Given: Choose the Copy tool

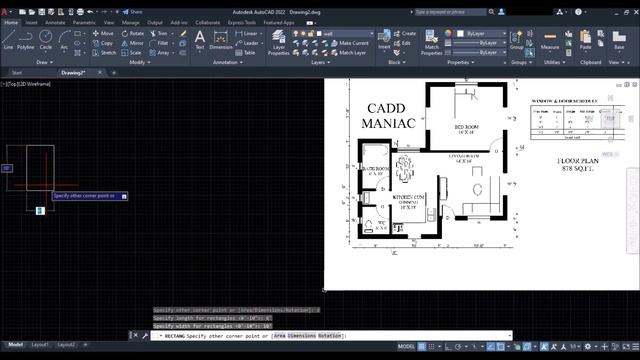Looking at the screenshot, I should pyautogui.click(x=102, y=43).
